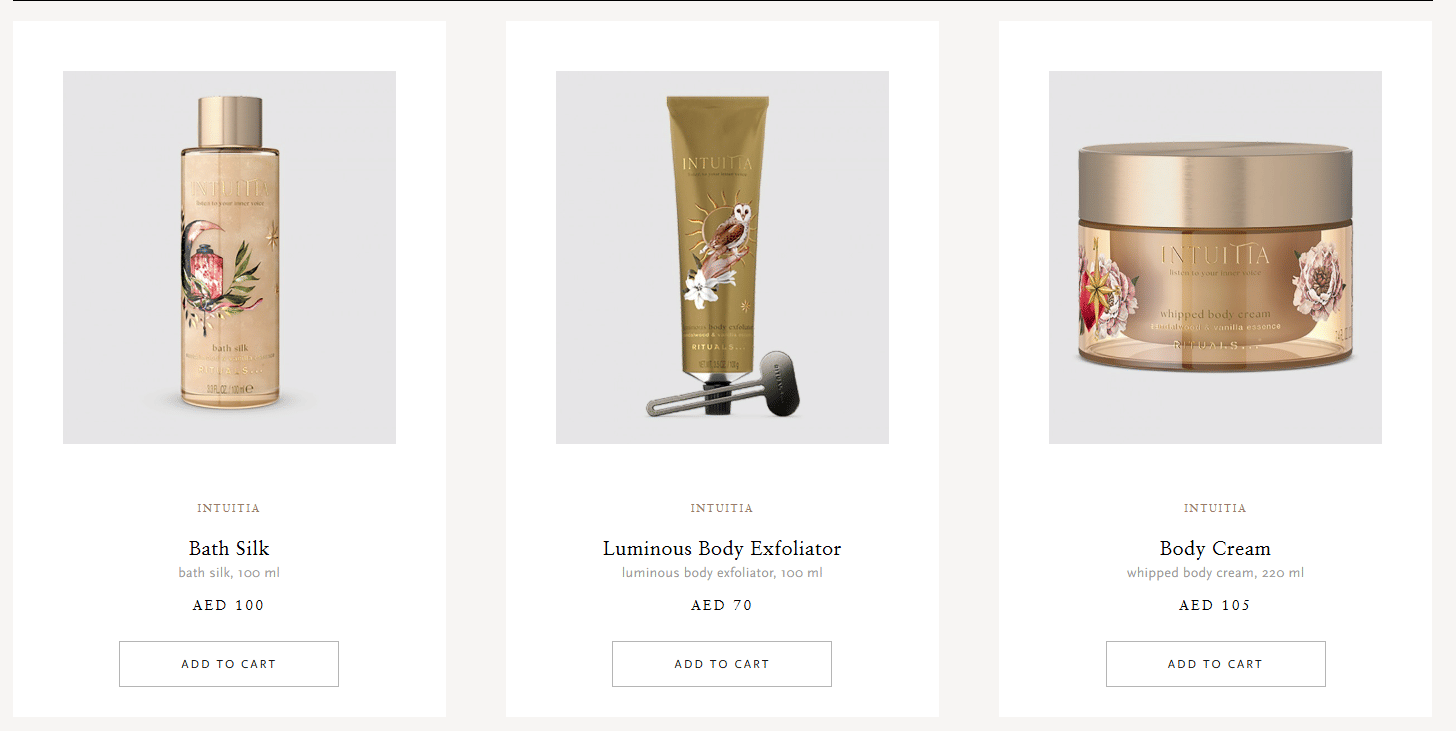
Task: Open the whipped Body Cream jar image
Action: pyautogui.click(x=1215, y=257)
